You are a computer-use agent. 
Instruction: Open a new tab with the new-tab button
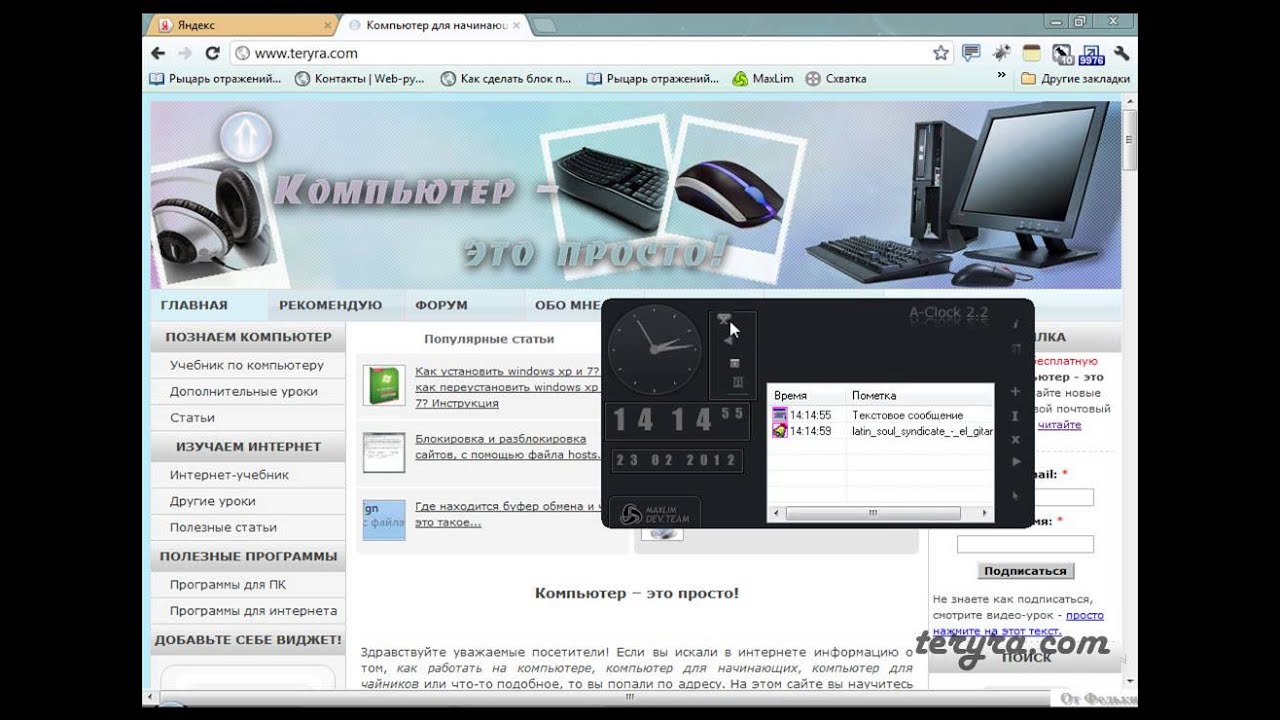[545, 25]
